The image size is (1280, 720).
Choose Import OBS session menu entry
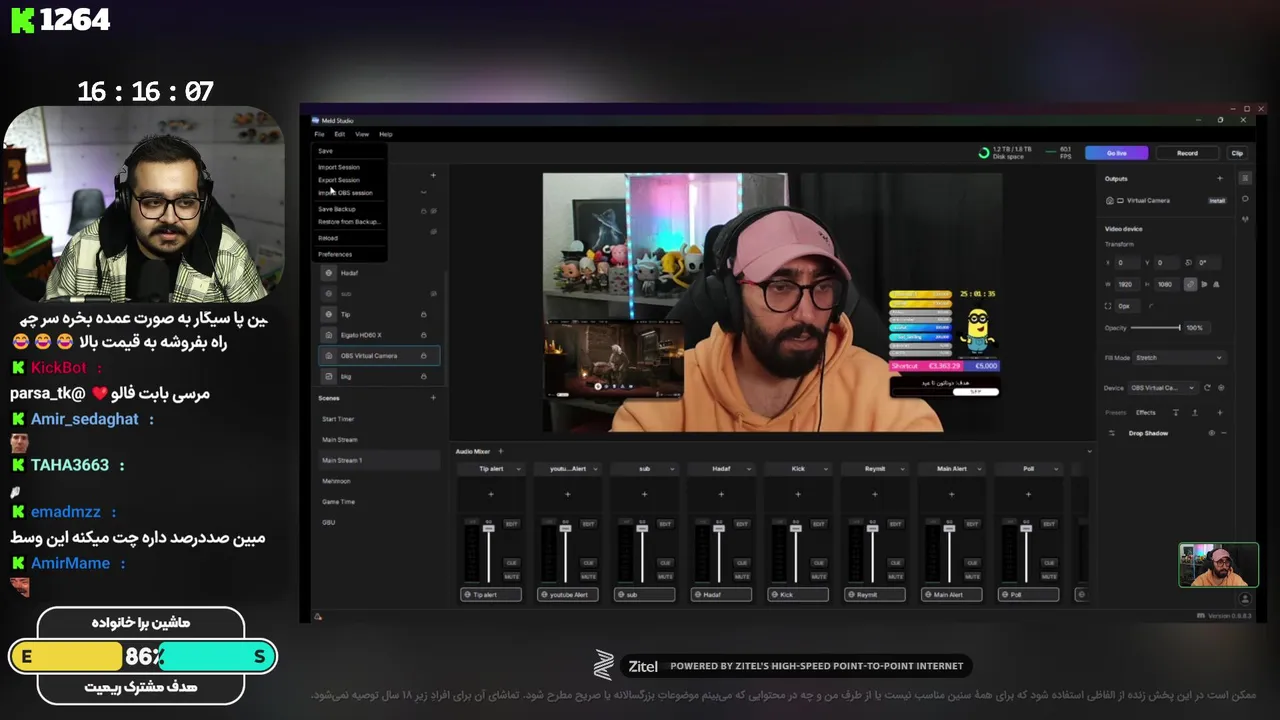(345, 193)
